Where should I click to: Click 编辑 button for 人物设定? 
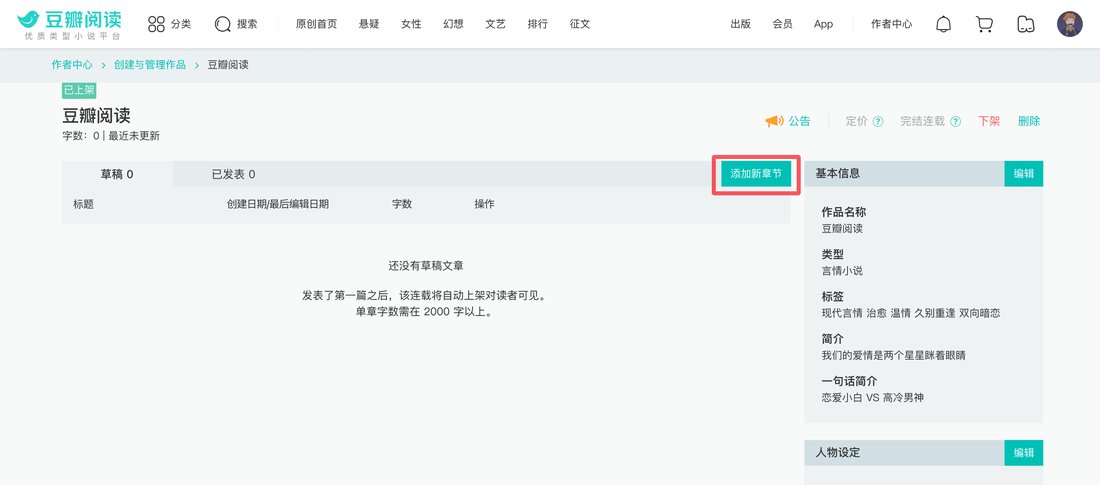point(1024,453)
